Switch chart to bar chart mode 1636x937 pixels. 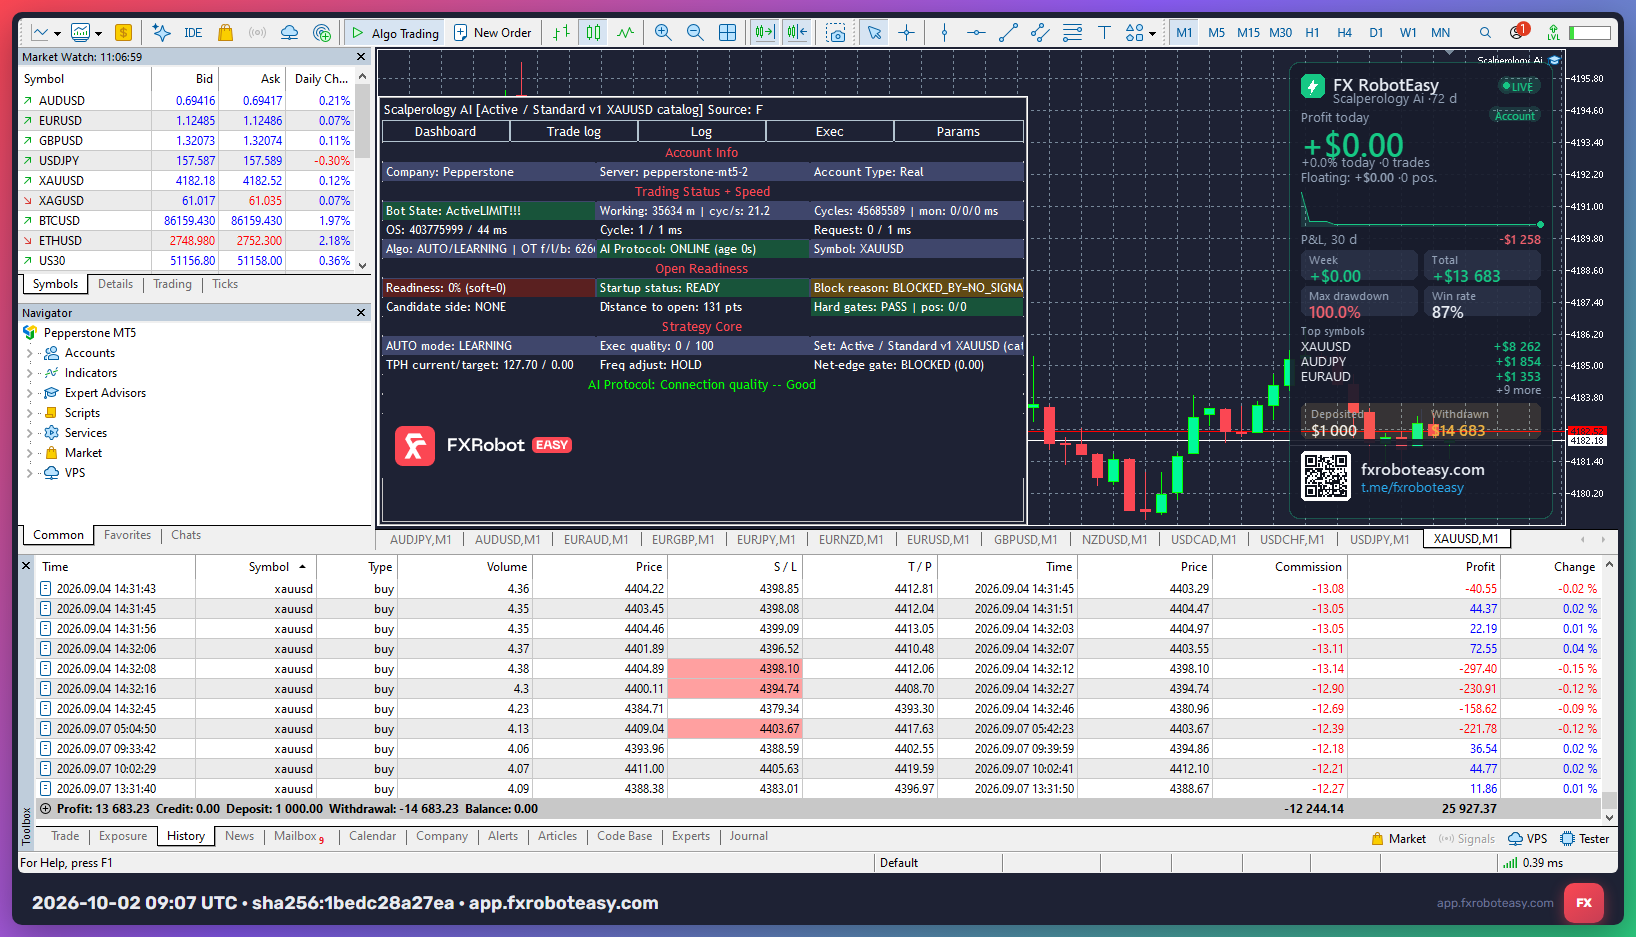[562, 33]
